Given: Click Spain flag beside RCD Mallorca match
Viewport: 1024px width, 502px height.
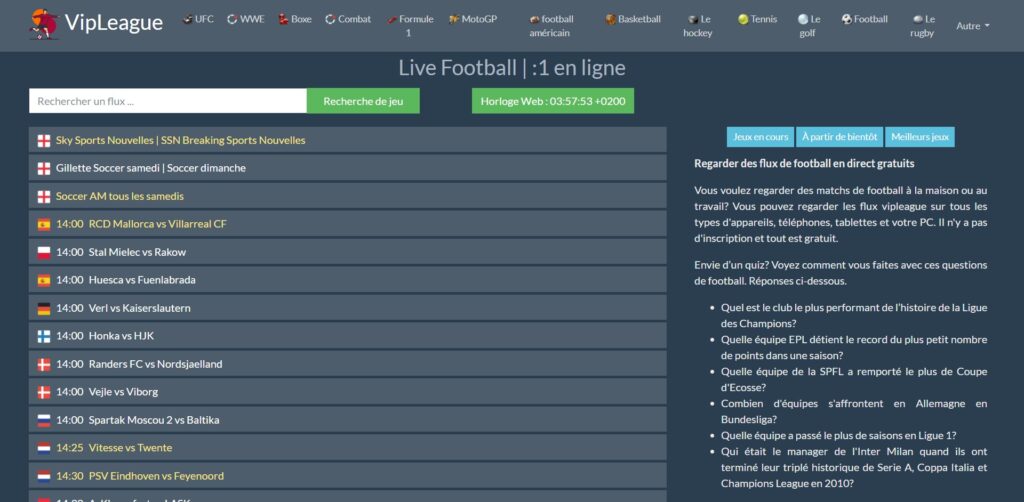Looking at the screenshot, I should point(44,225).
